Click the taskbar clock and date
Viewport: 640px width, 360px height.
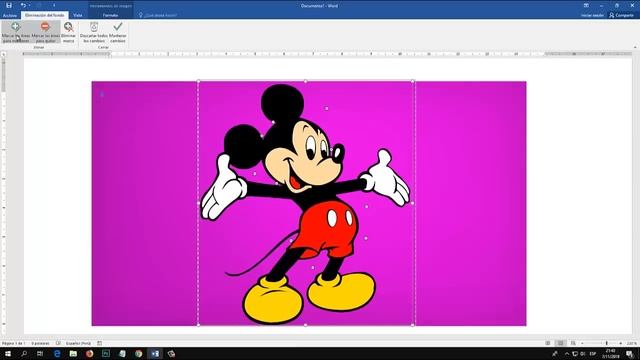coord(611,353)
